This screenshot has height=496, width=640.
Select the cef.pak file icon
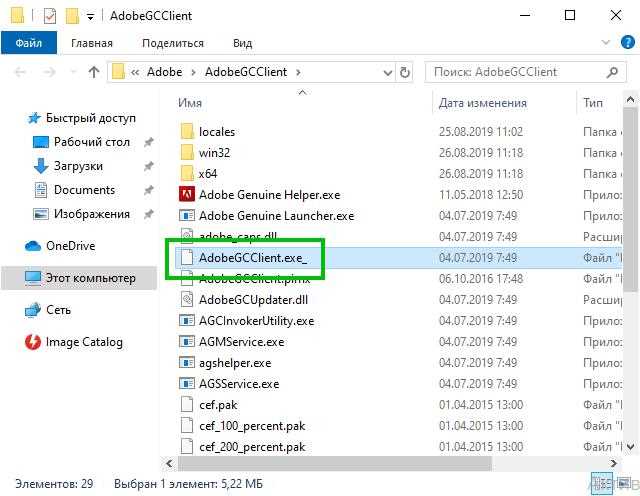coord(187,405)
